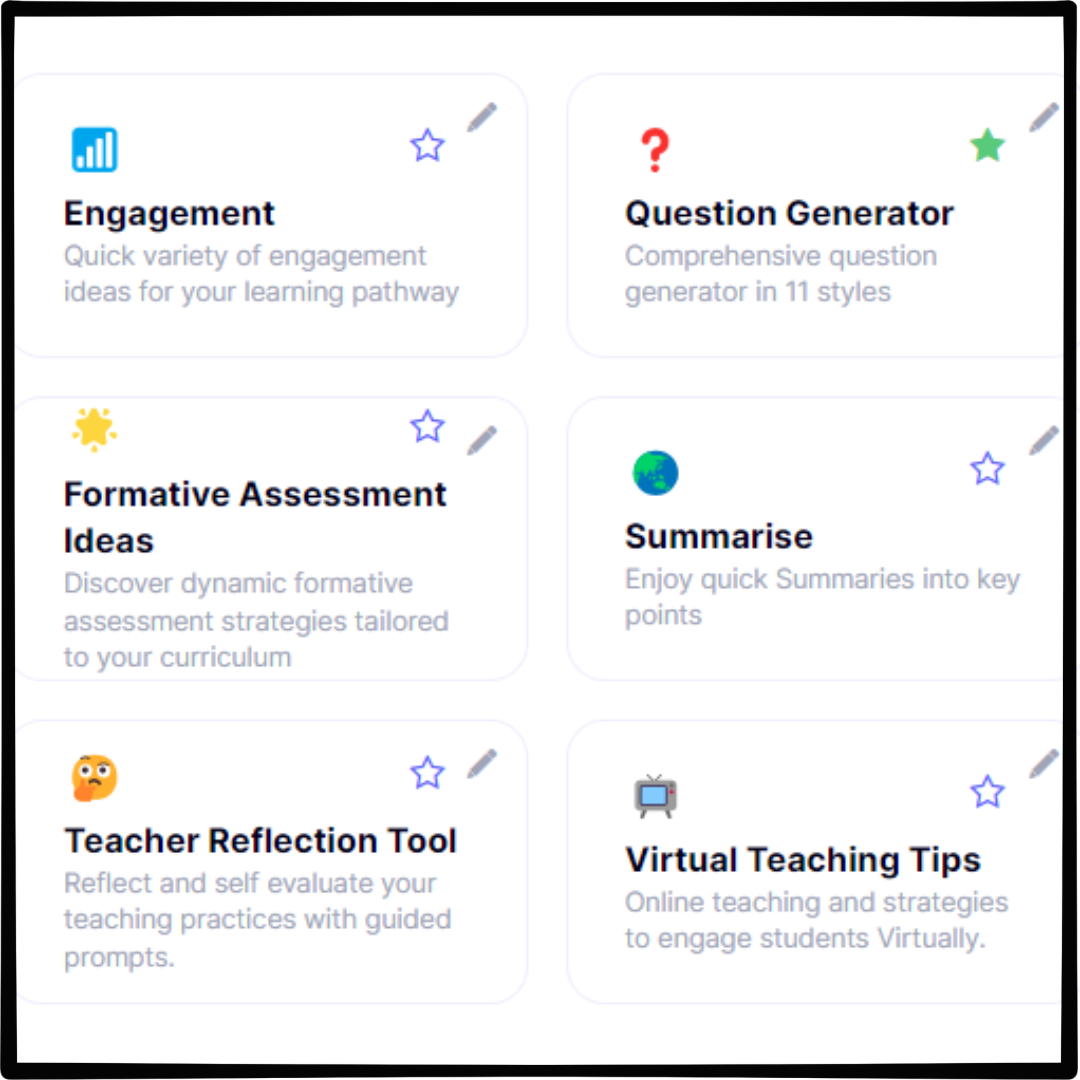Mark Virtual Teaching Tips as a favorite
This screenshot has width=1080, height=1080.
tap(987, 791)
